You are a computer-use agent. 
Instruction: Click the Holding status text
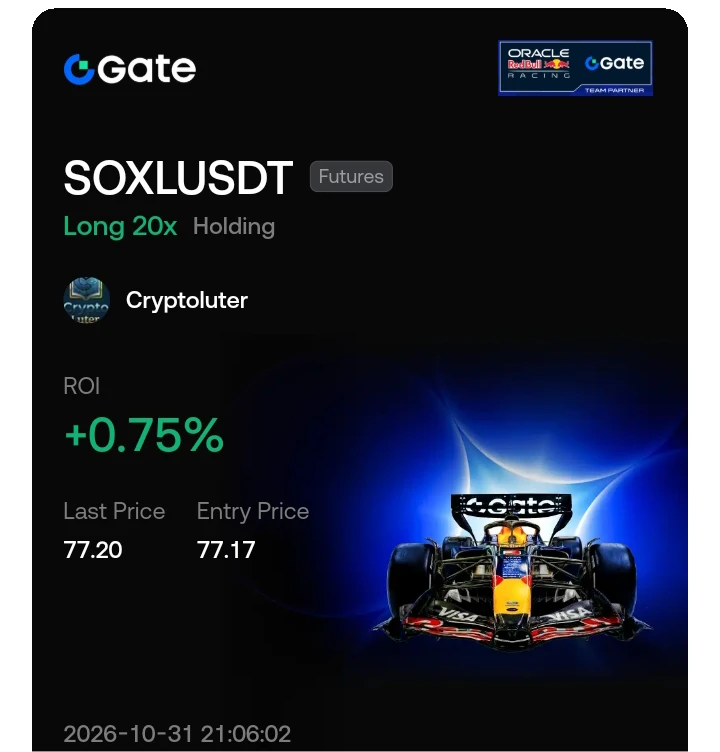pyautogui.click(x=234, y=226)
